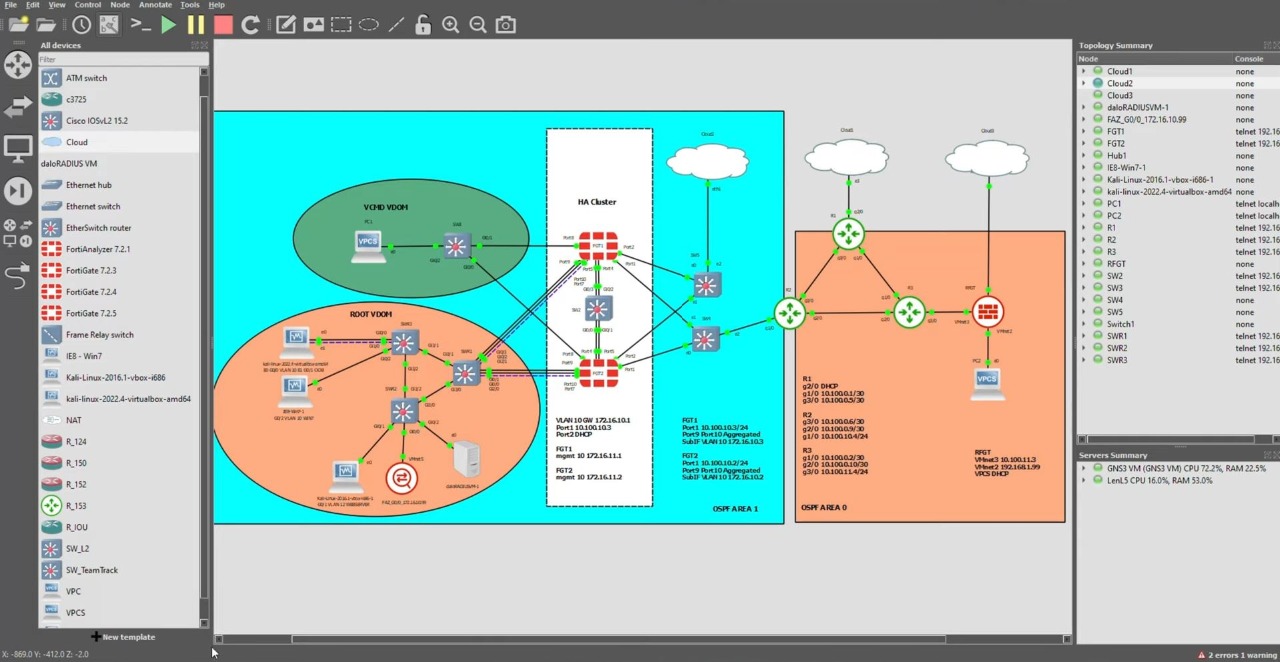Image resolution: width=1280 pixels, height=662 pixels.
Task: Expand LenL5 entry in Servers Summary
Action: tap(1083, 480)
